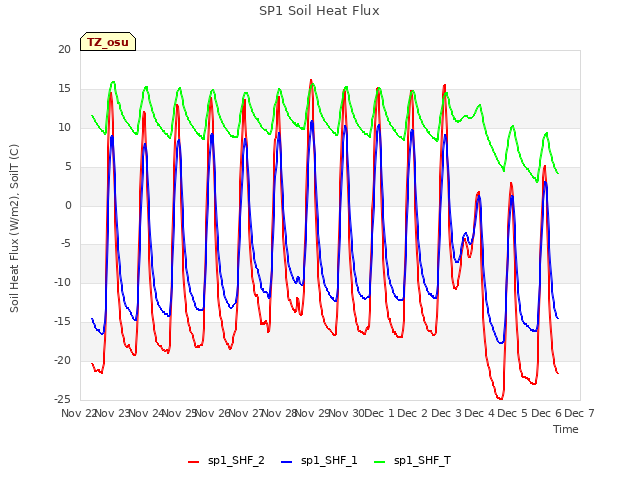Toggle the sp1_SHF_2 legend entry
The height and width of the screenshot is (480, 640).
226,461
